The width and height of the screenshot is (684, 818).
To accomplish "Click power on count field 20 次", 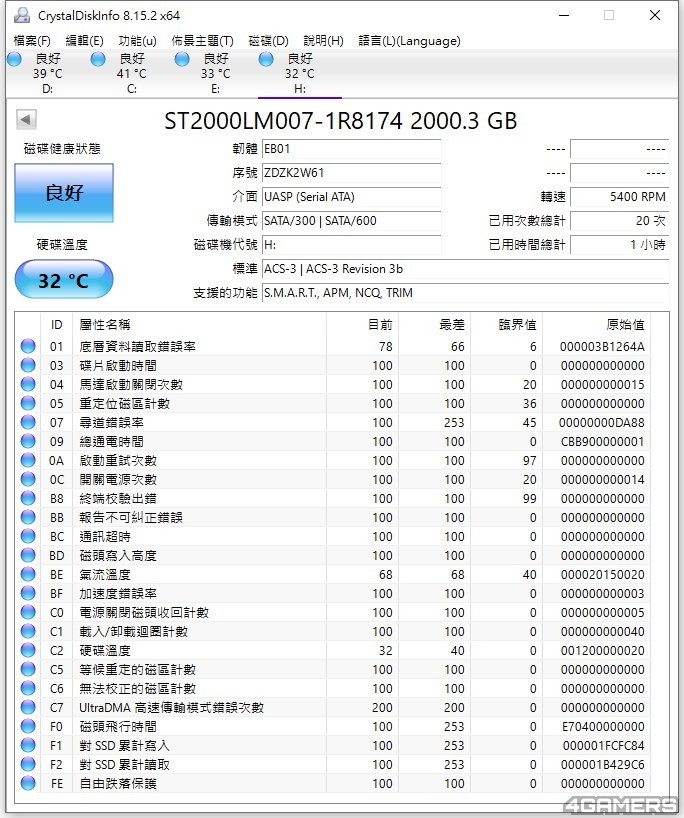I will [619, 221].
